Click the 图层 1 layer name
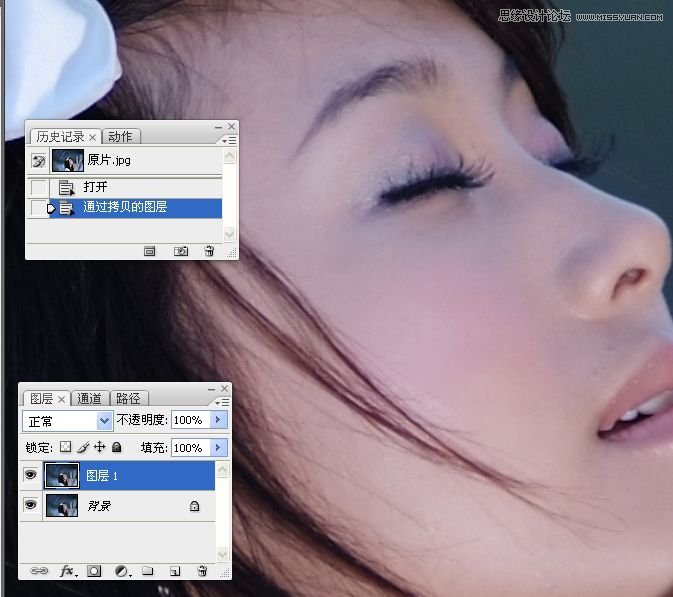 click(x=102, y=476)
